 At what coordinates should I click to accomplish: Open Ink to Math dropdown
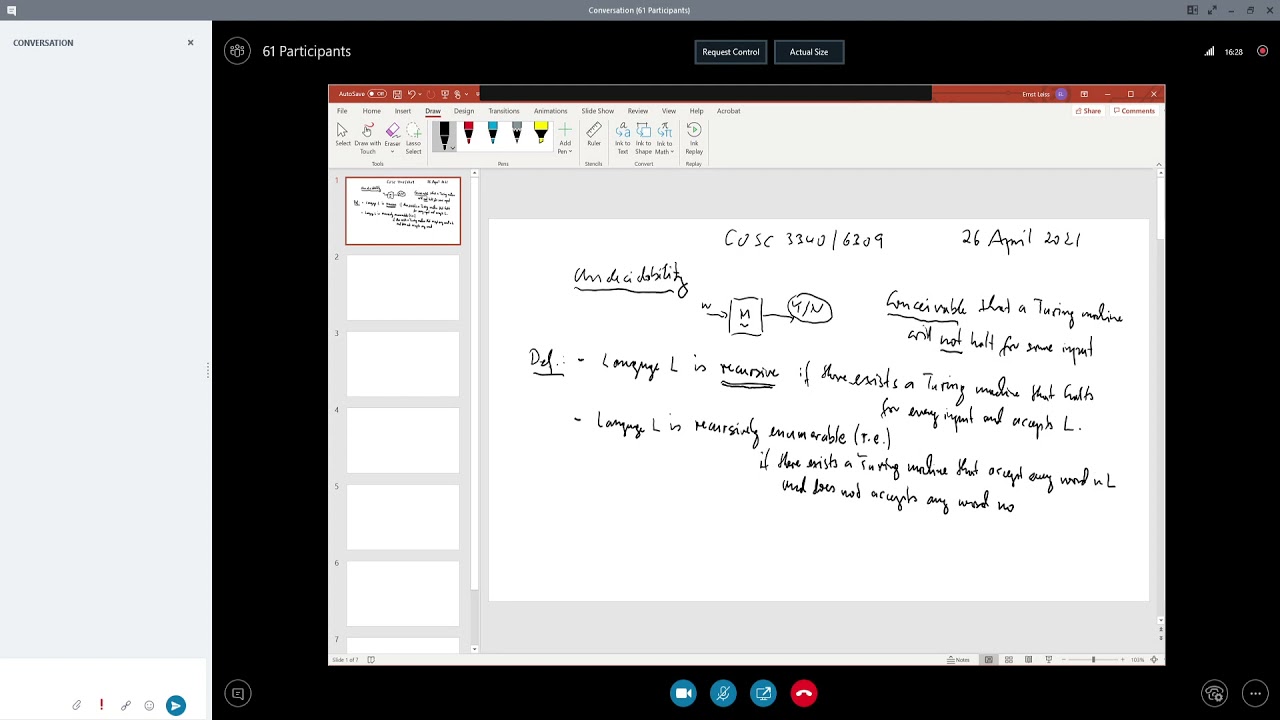[664, 138]
